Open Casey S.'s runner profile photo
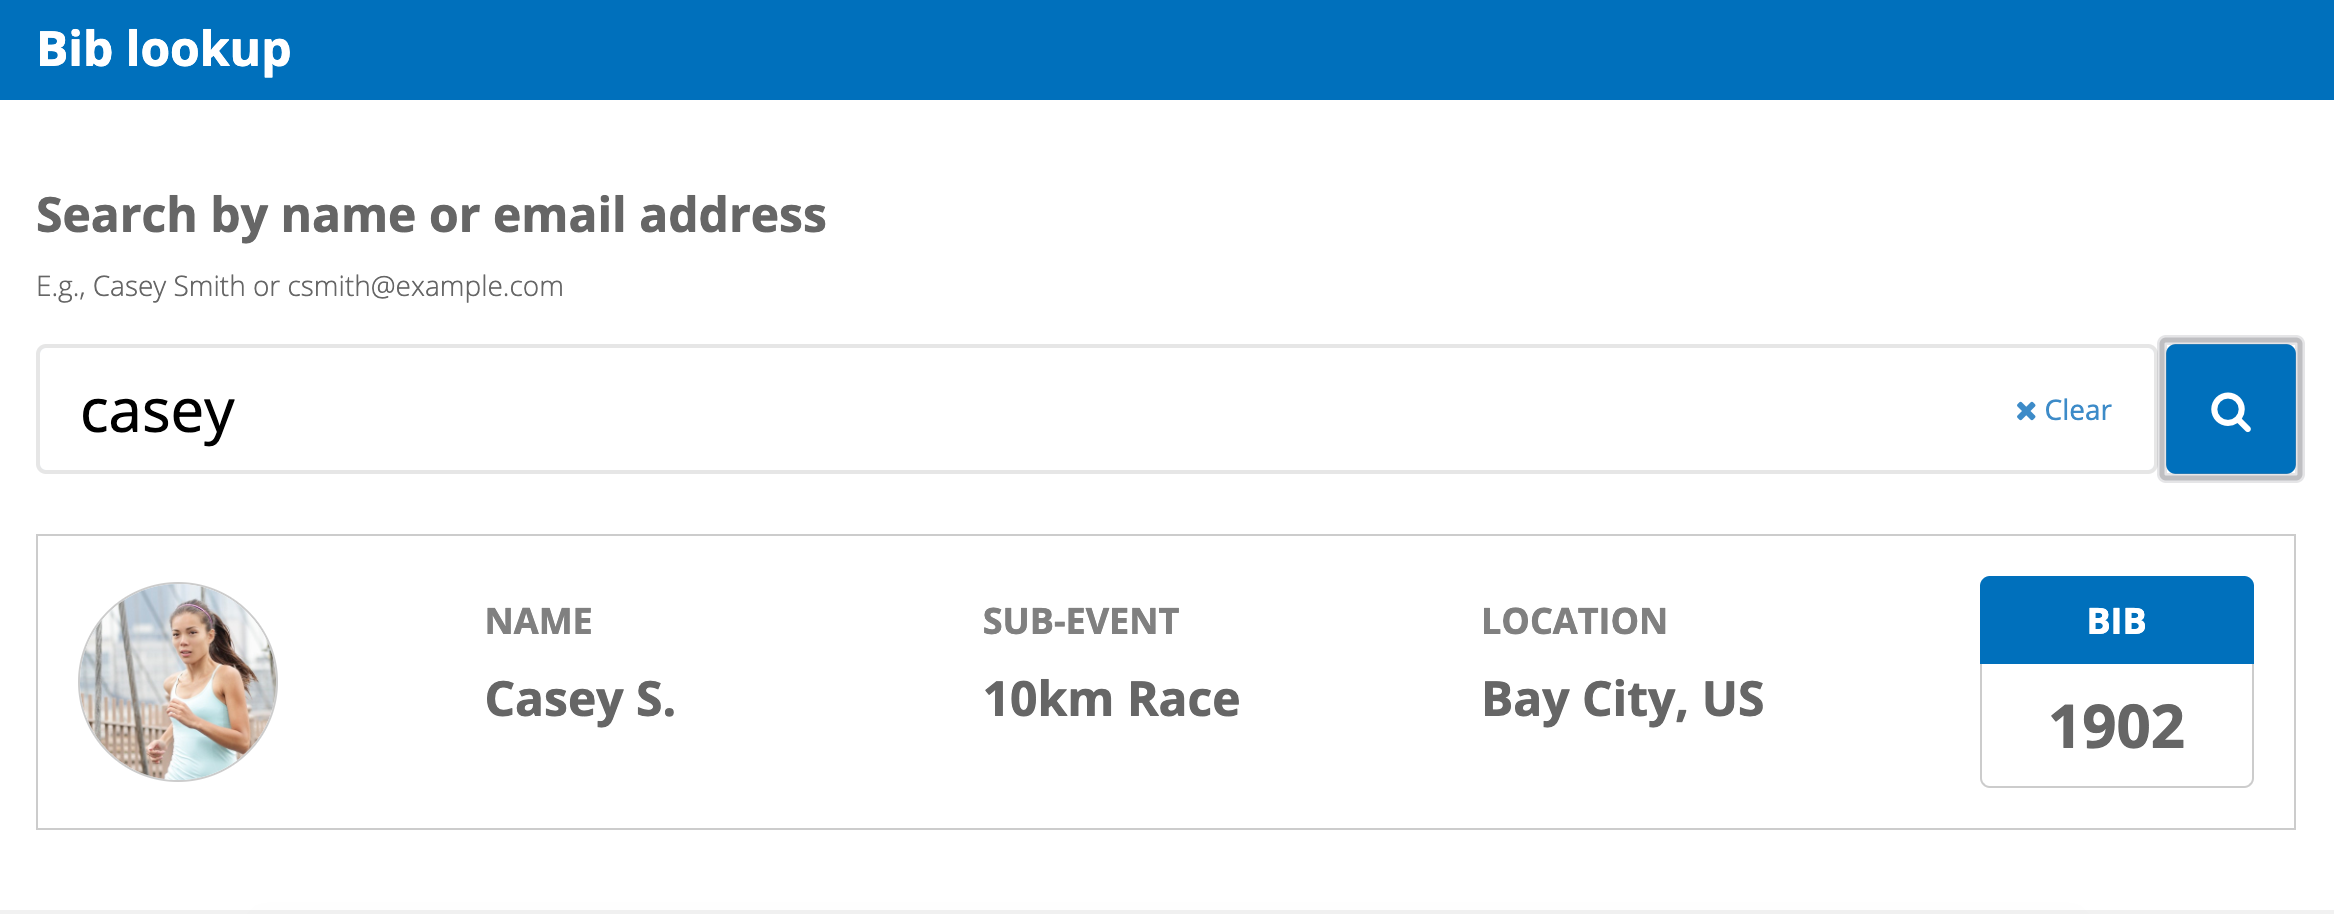This screenshot has height=914, width=2334. pos(178,682)
